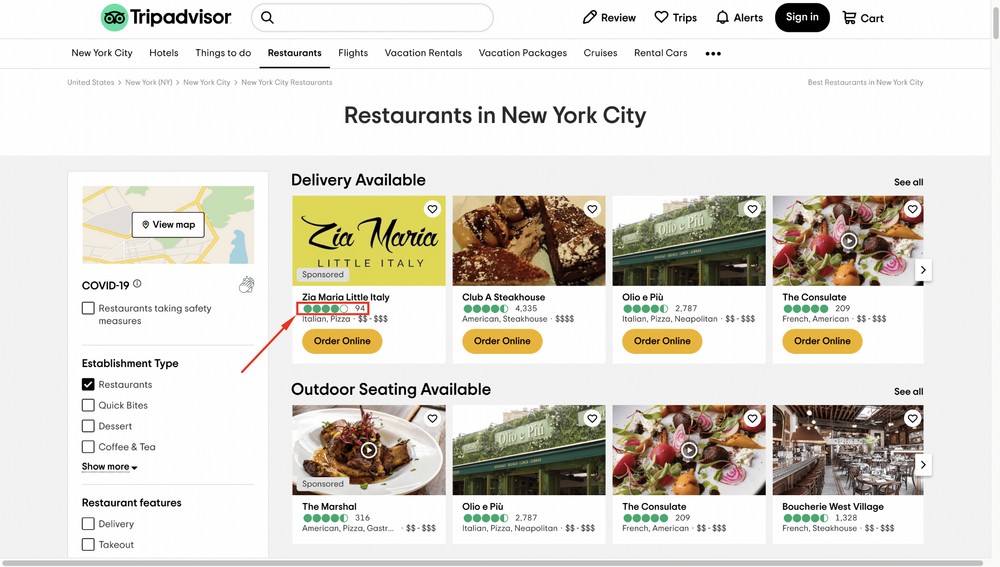Screen dimensions: 1000x567
Task: Click Best Restaurants in New York City link
Action: click(865, 82)
